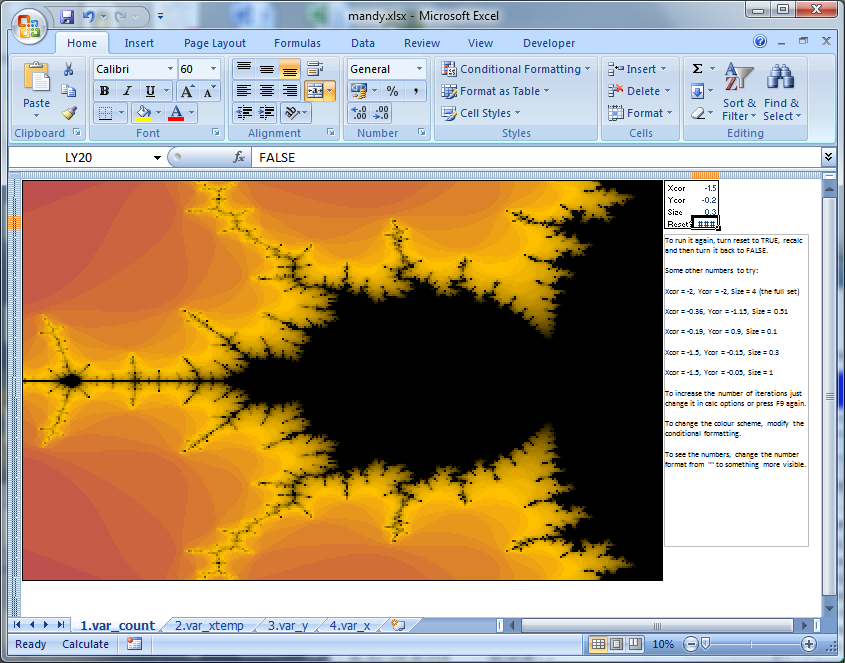The height and width of the screenshot is (663, 845).
Task: Activate the Format Painter brush
Action: 68,113
